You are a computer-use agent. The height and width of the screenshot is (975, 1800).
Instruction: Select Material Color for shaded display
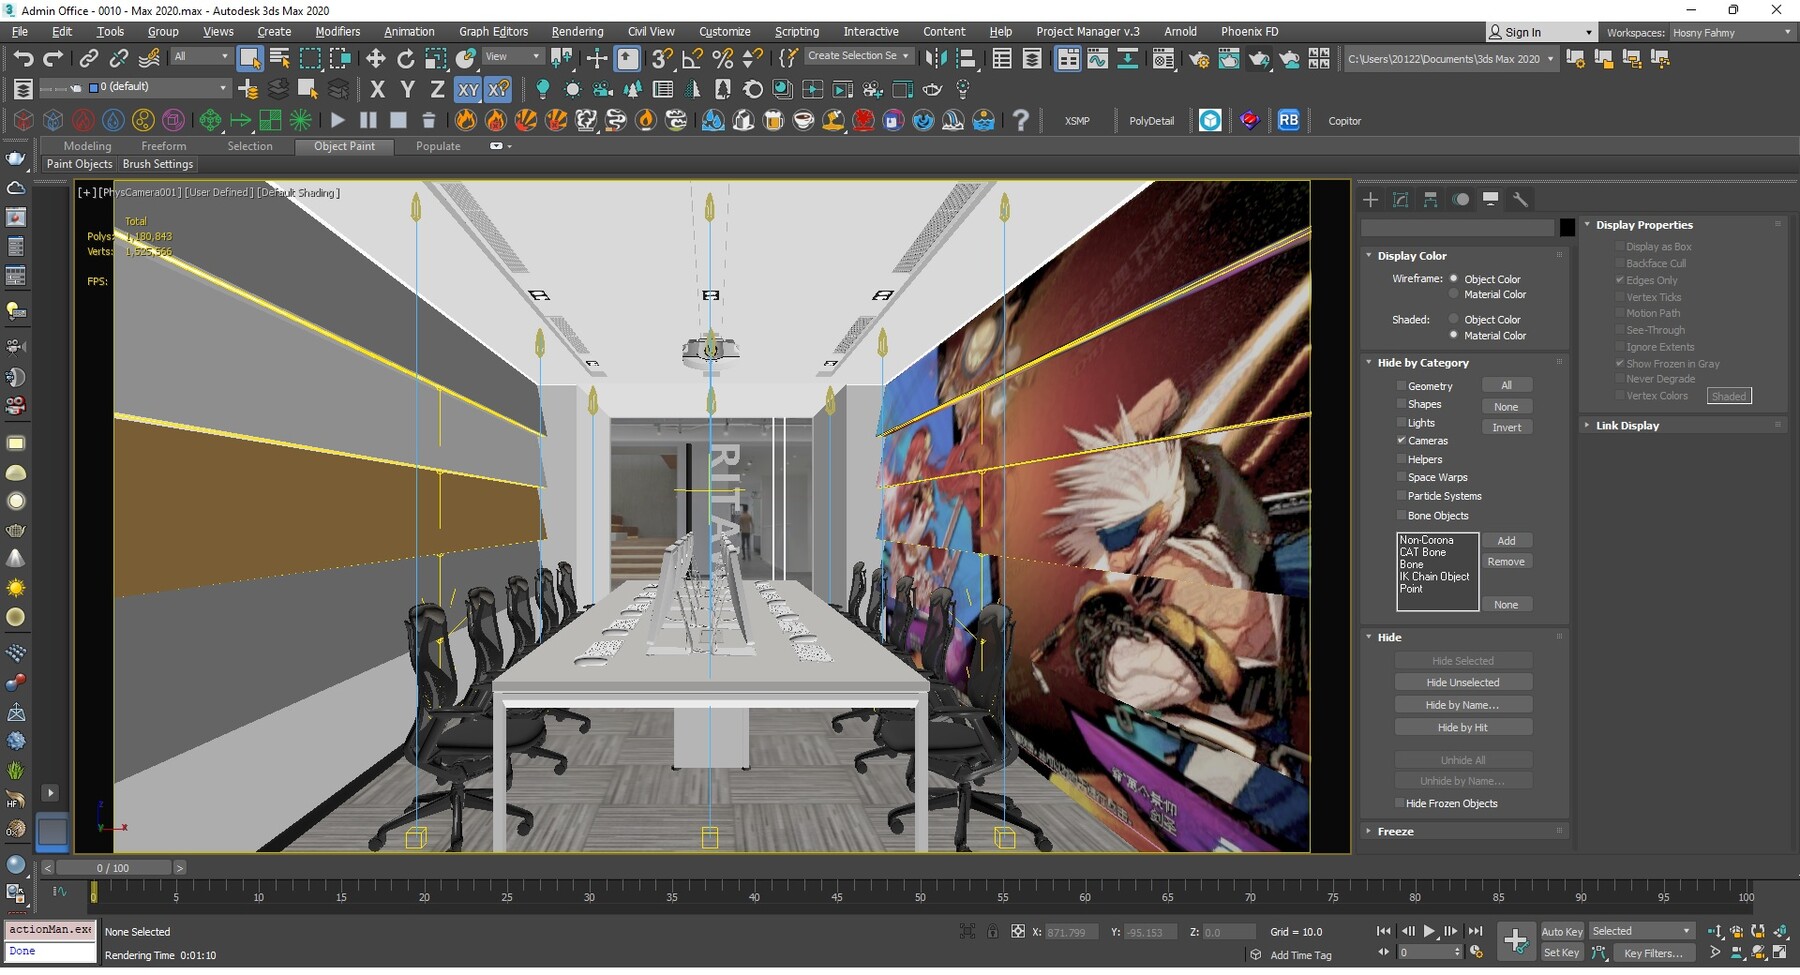pyautogui.click(x=1455, y=335)
